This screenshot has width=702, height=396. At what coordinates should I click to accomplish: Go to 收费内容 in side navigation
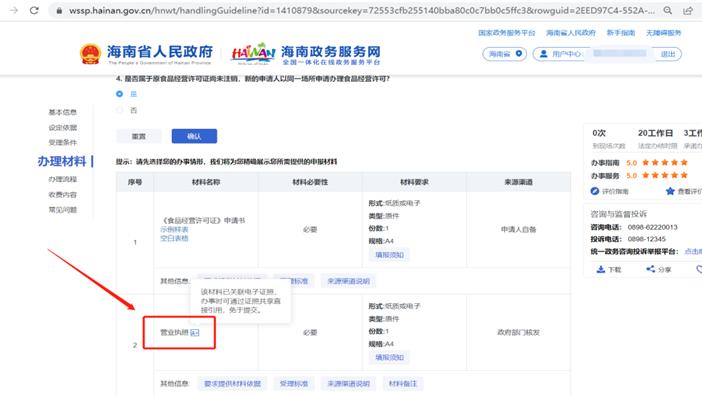pyautogui.click(x=63, y=195)
